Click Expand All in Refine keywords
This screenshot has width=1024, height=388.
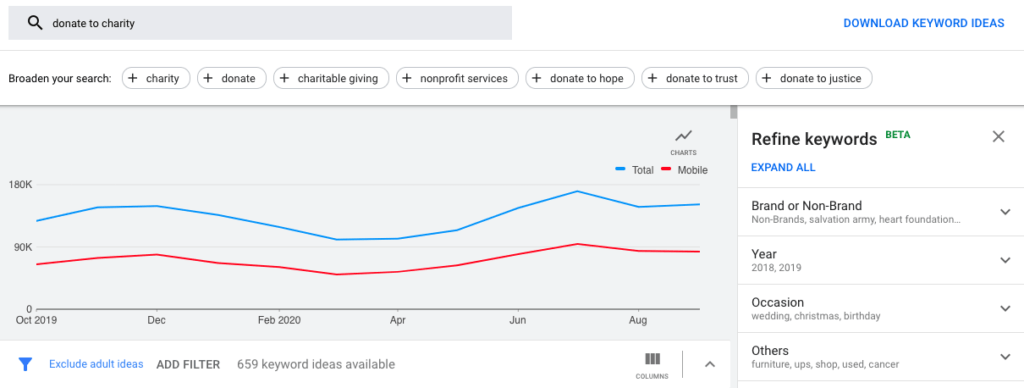(783, 167)
